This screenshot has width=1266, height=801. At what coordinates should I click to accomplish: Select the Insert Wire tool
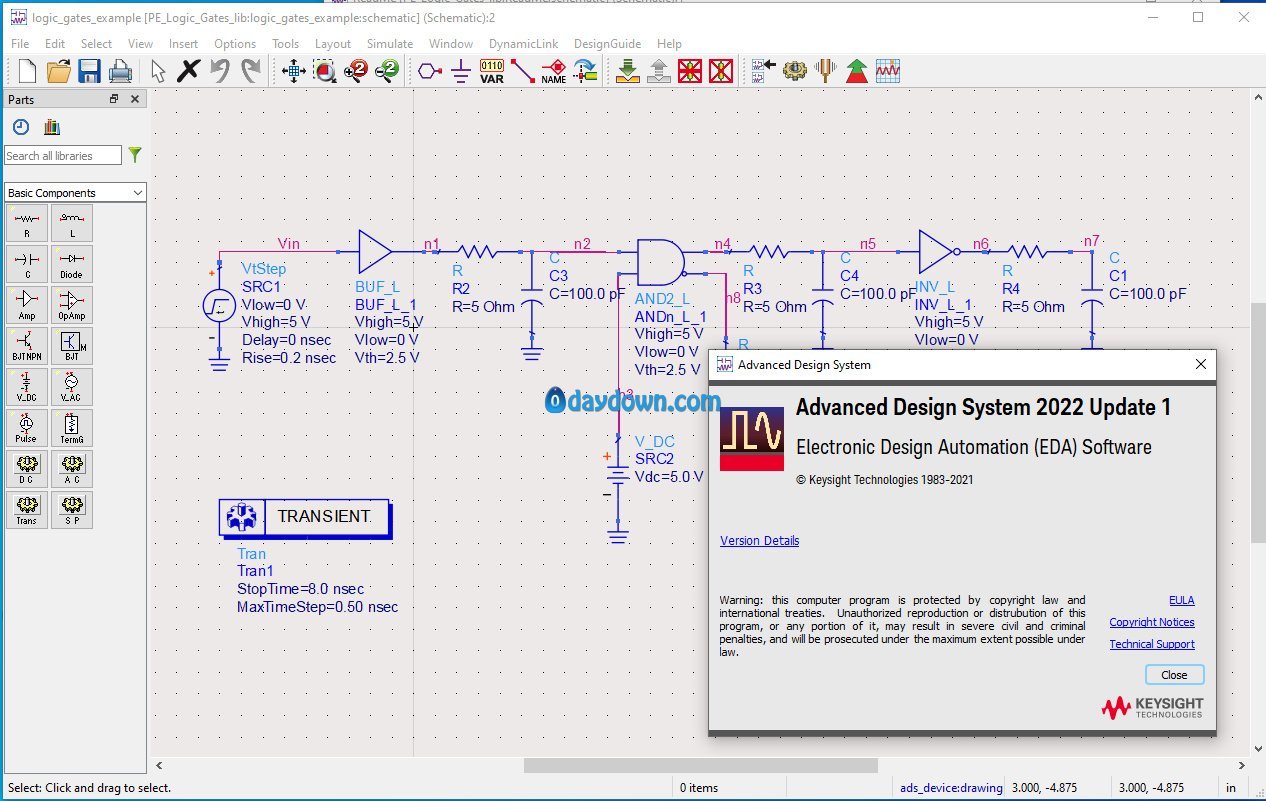[523, 71]
